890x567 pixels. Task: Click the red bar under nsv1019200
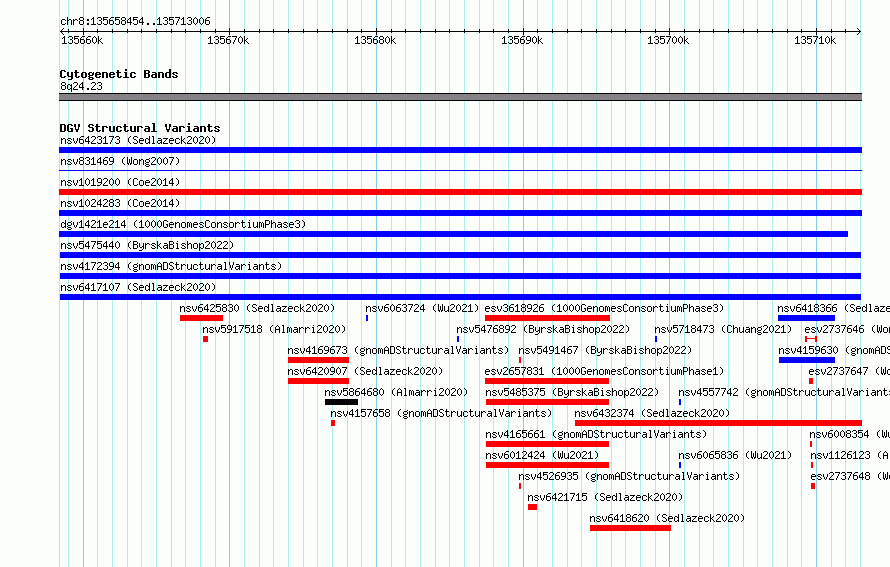click(x=460, y=192)
